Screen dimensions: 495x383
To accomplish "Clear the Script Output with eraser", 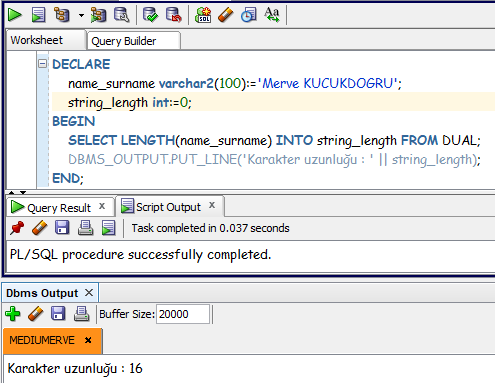I will (x=40, y=228).
